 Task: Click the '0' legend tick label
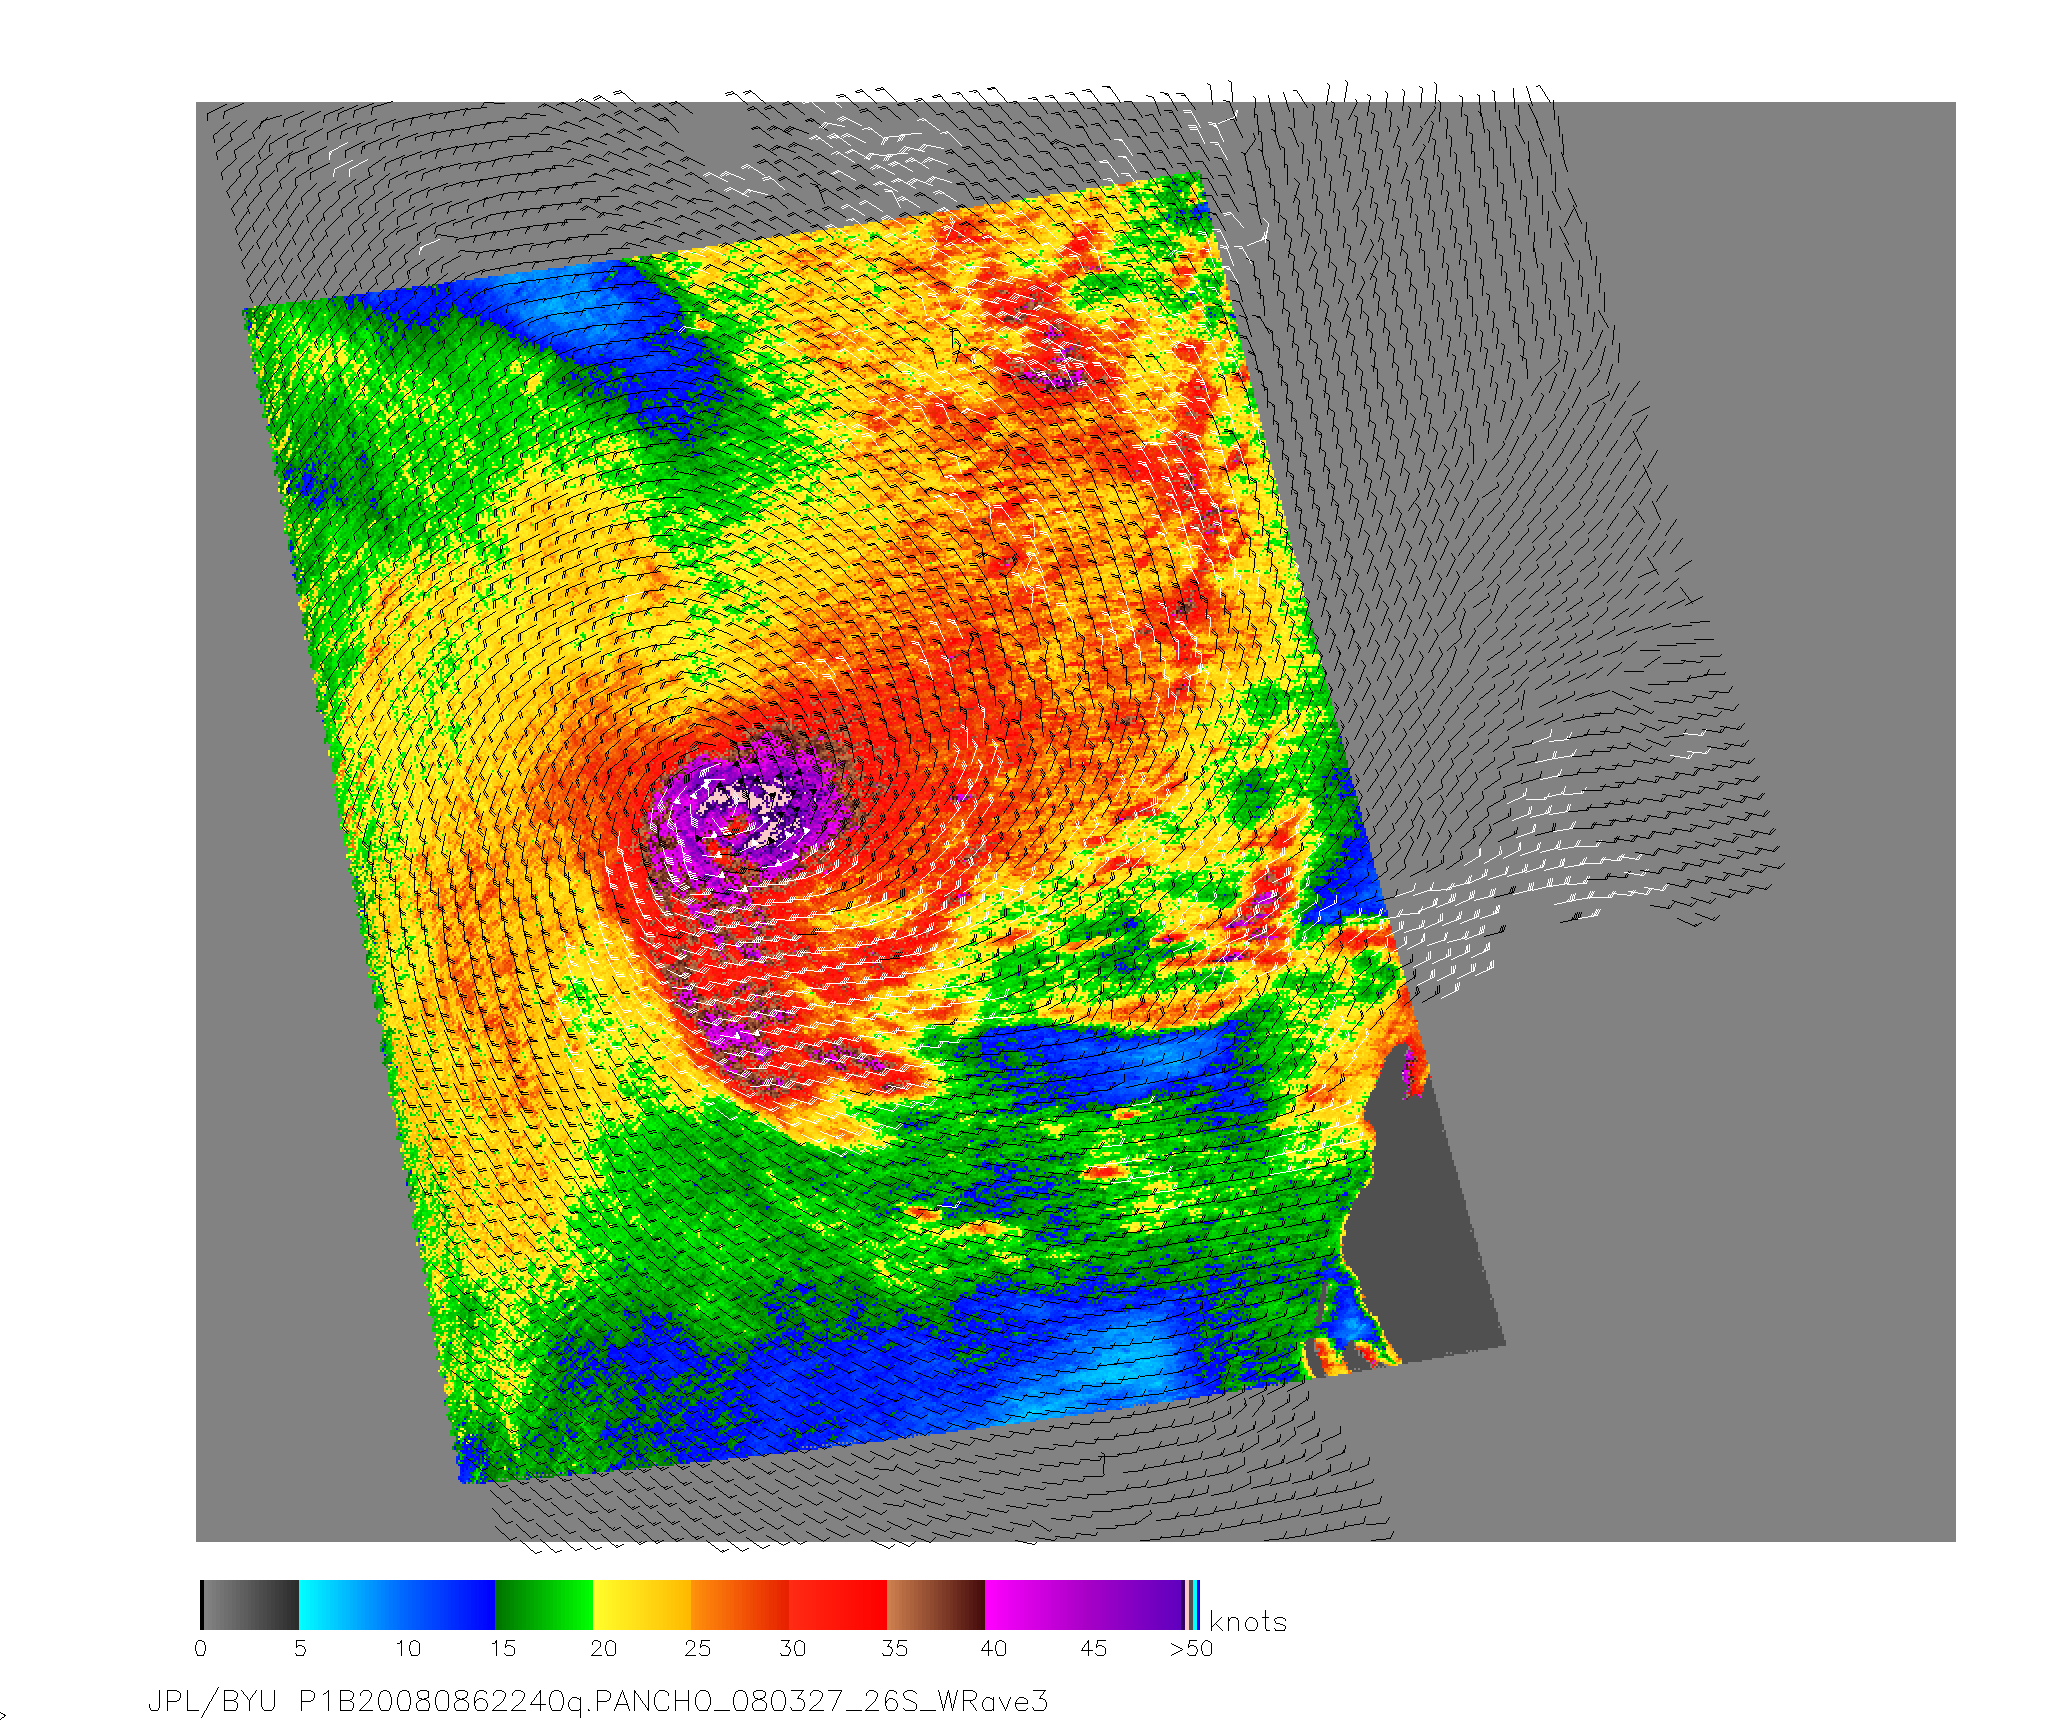[201, 1649]
